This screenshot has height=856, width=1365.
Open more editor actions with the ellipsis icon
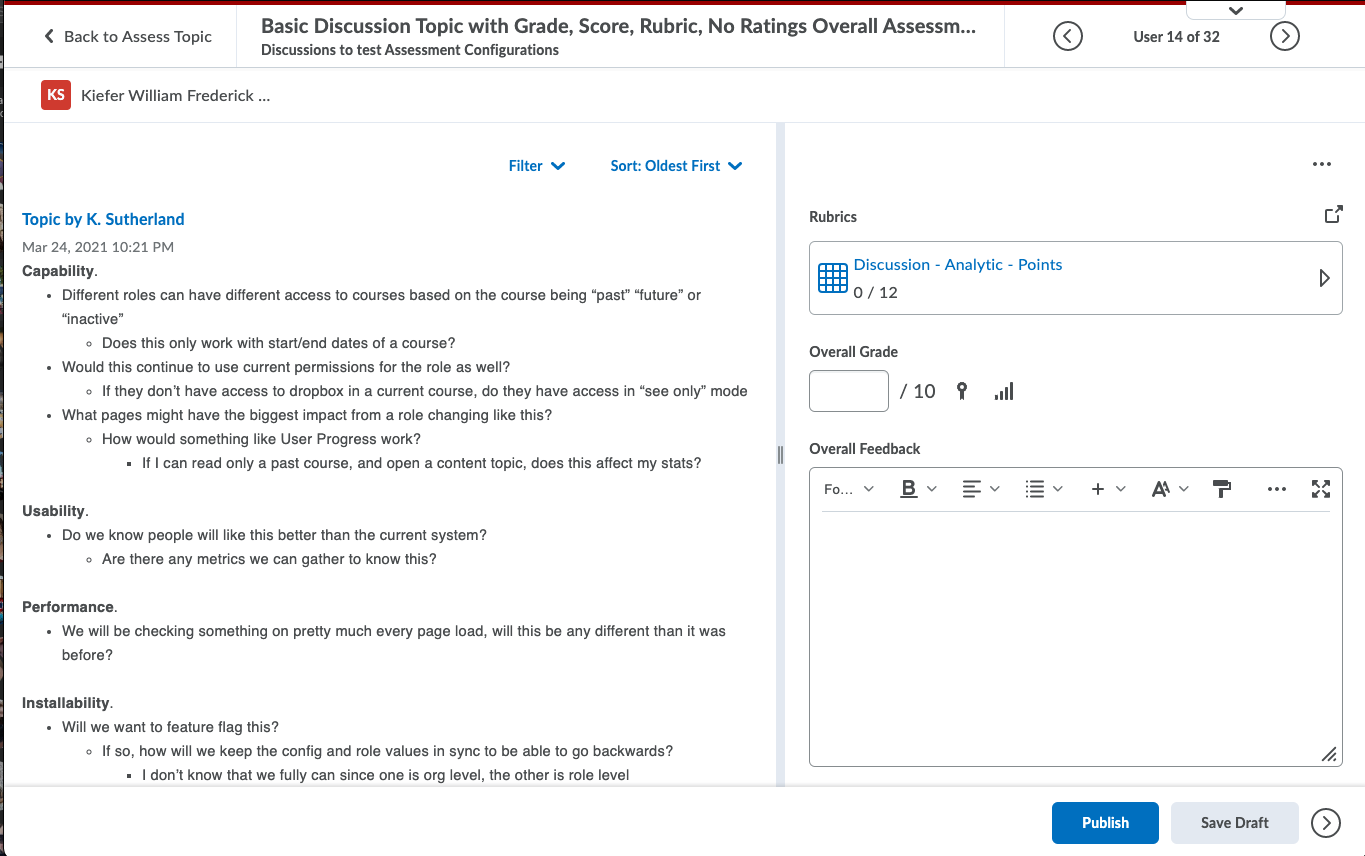(x=1277, y=488)
